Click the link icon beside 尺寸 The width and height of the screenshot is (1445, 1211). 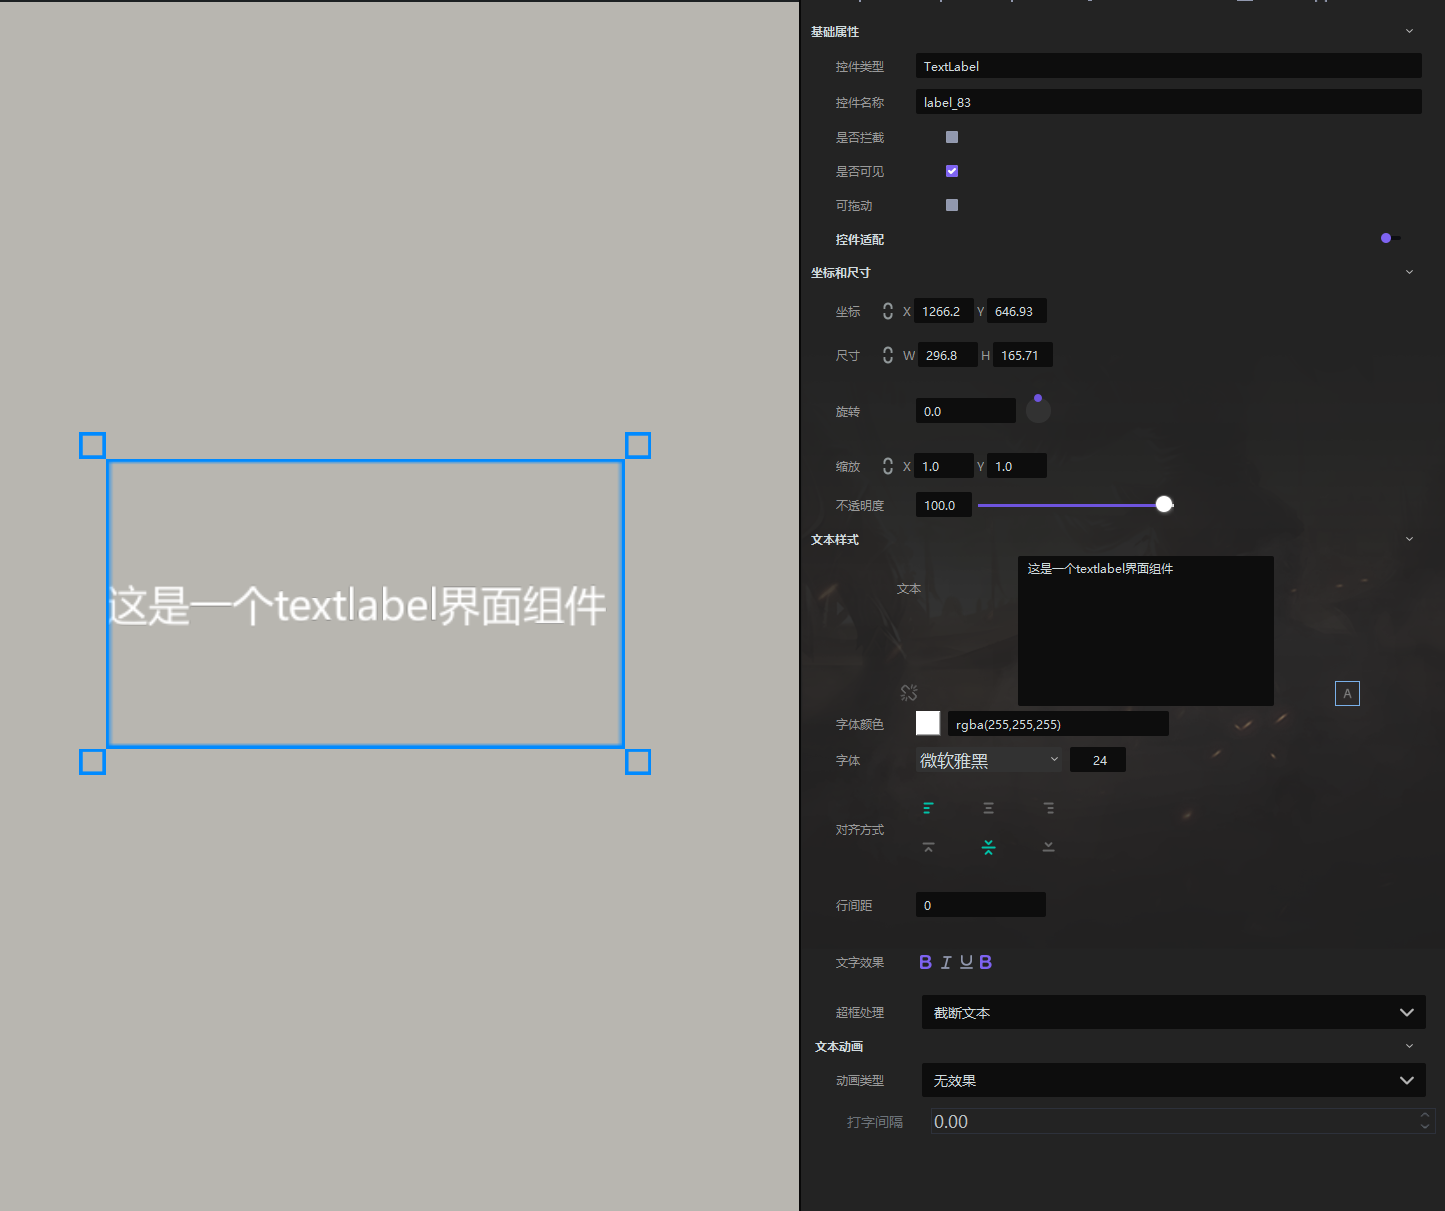pyautogui.click(x=888, y=355)
